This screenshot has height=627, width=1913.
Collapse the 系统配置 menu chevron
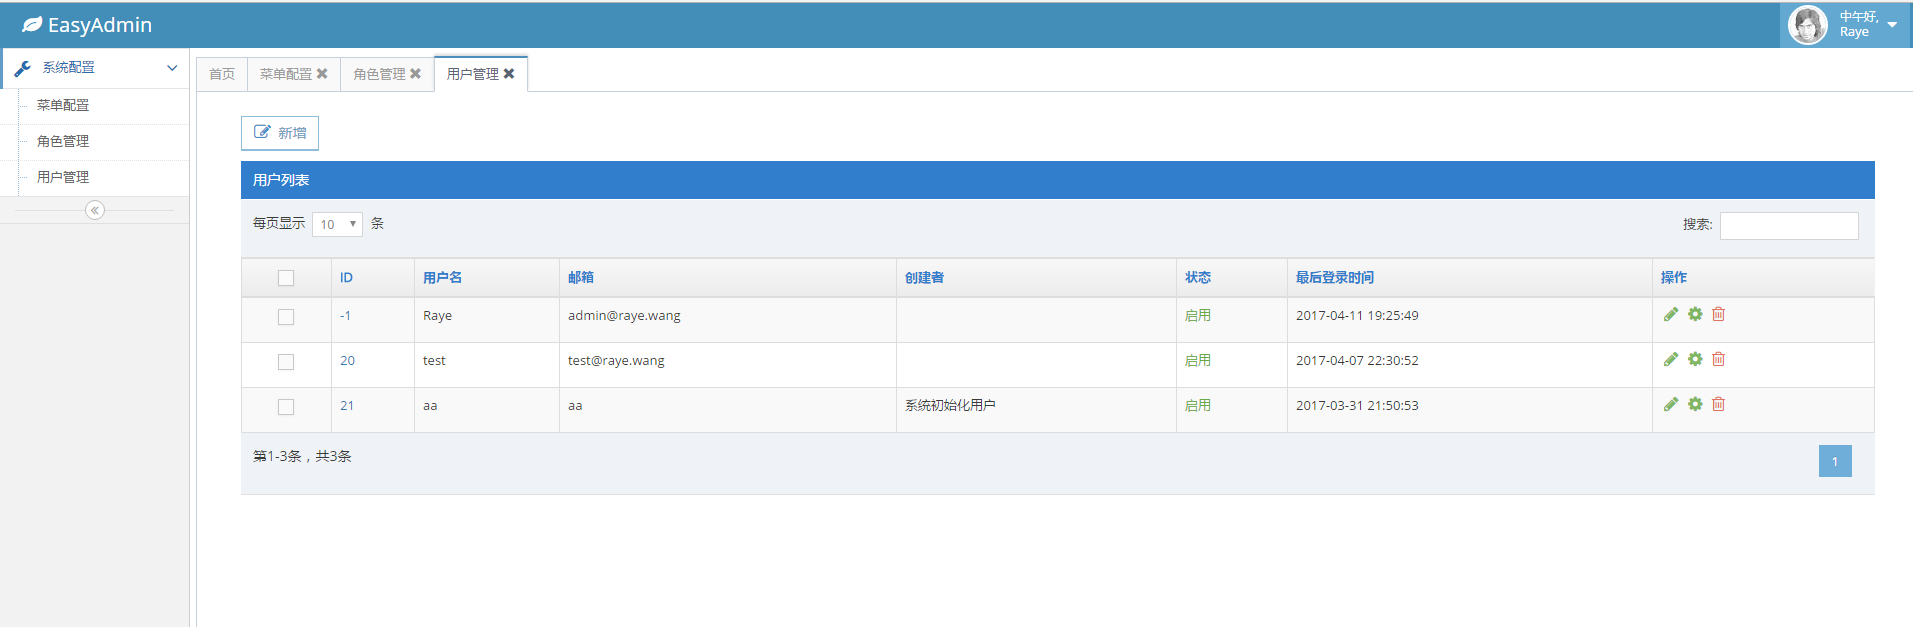point(172,68)
